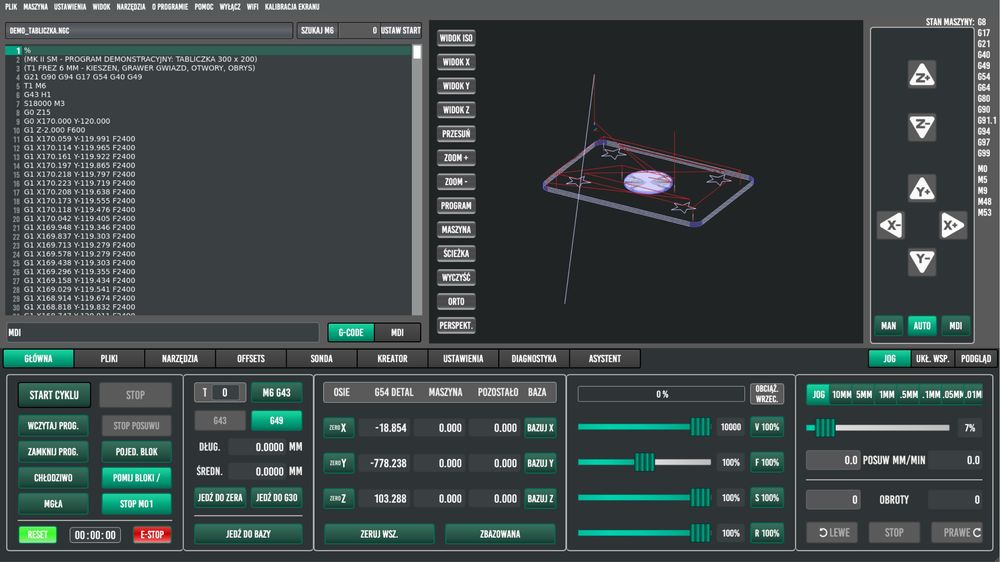Image resolution: width=1000 pixels, height=562 pixels.
Task: Click BAZUJ X button
Action: point(540,427)
